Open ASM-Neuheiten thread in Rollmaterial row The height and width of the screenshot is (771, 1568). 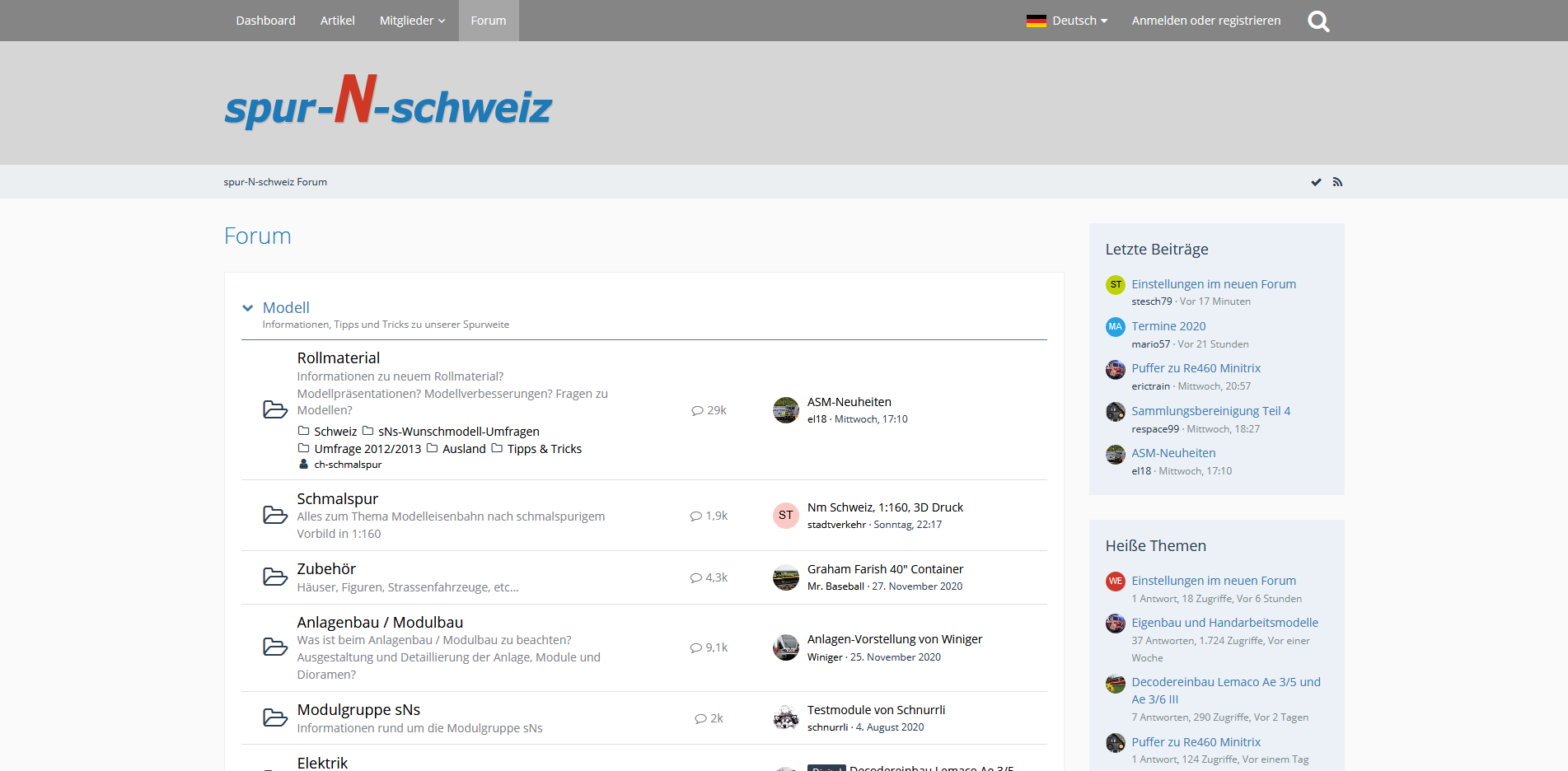coord(849,401)
